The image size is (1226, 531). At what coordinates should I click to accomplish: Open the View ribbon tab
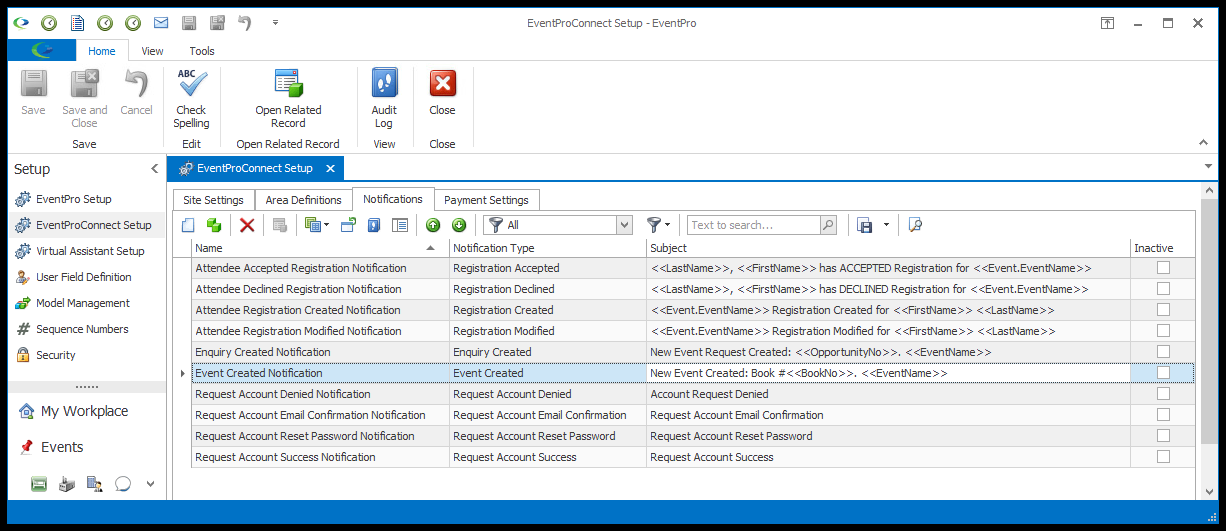(152, 51)
